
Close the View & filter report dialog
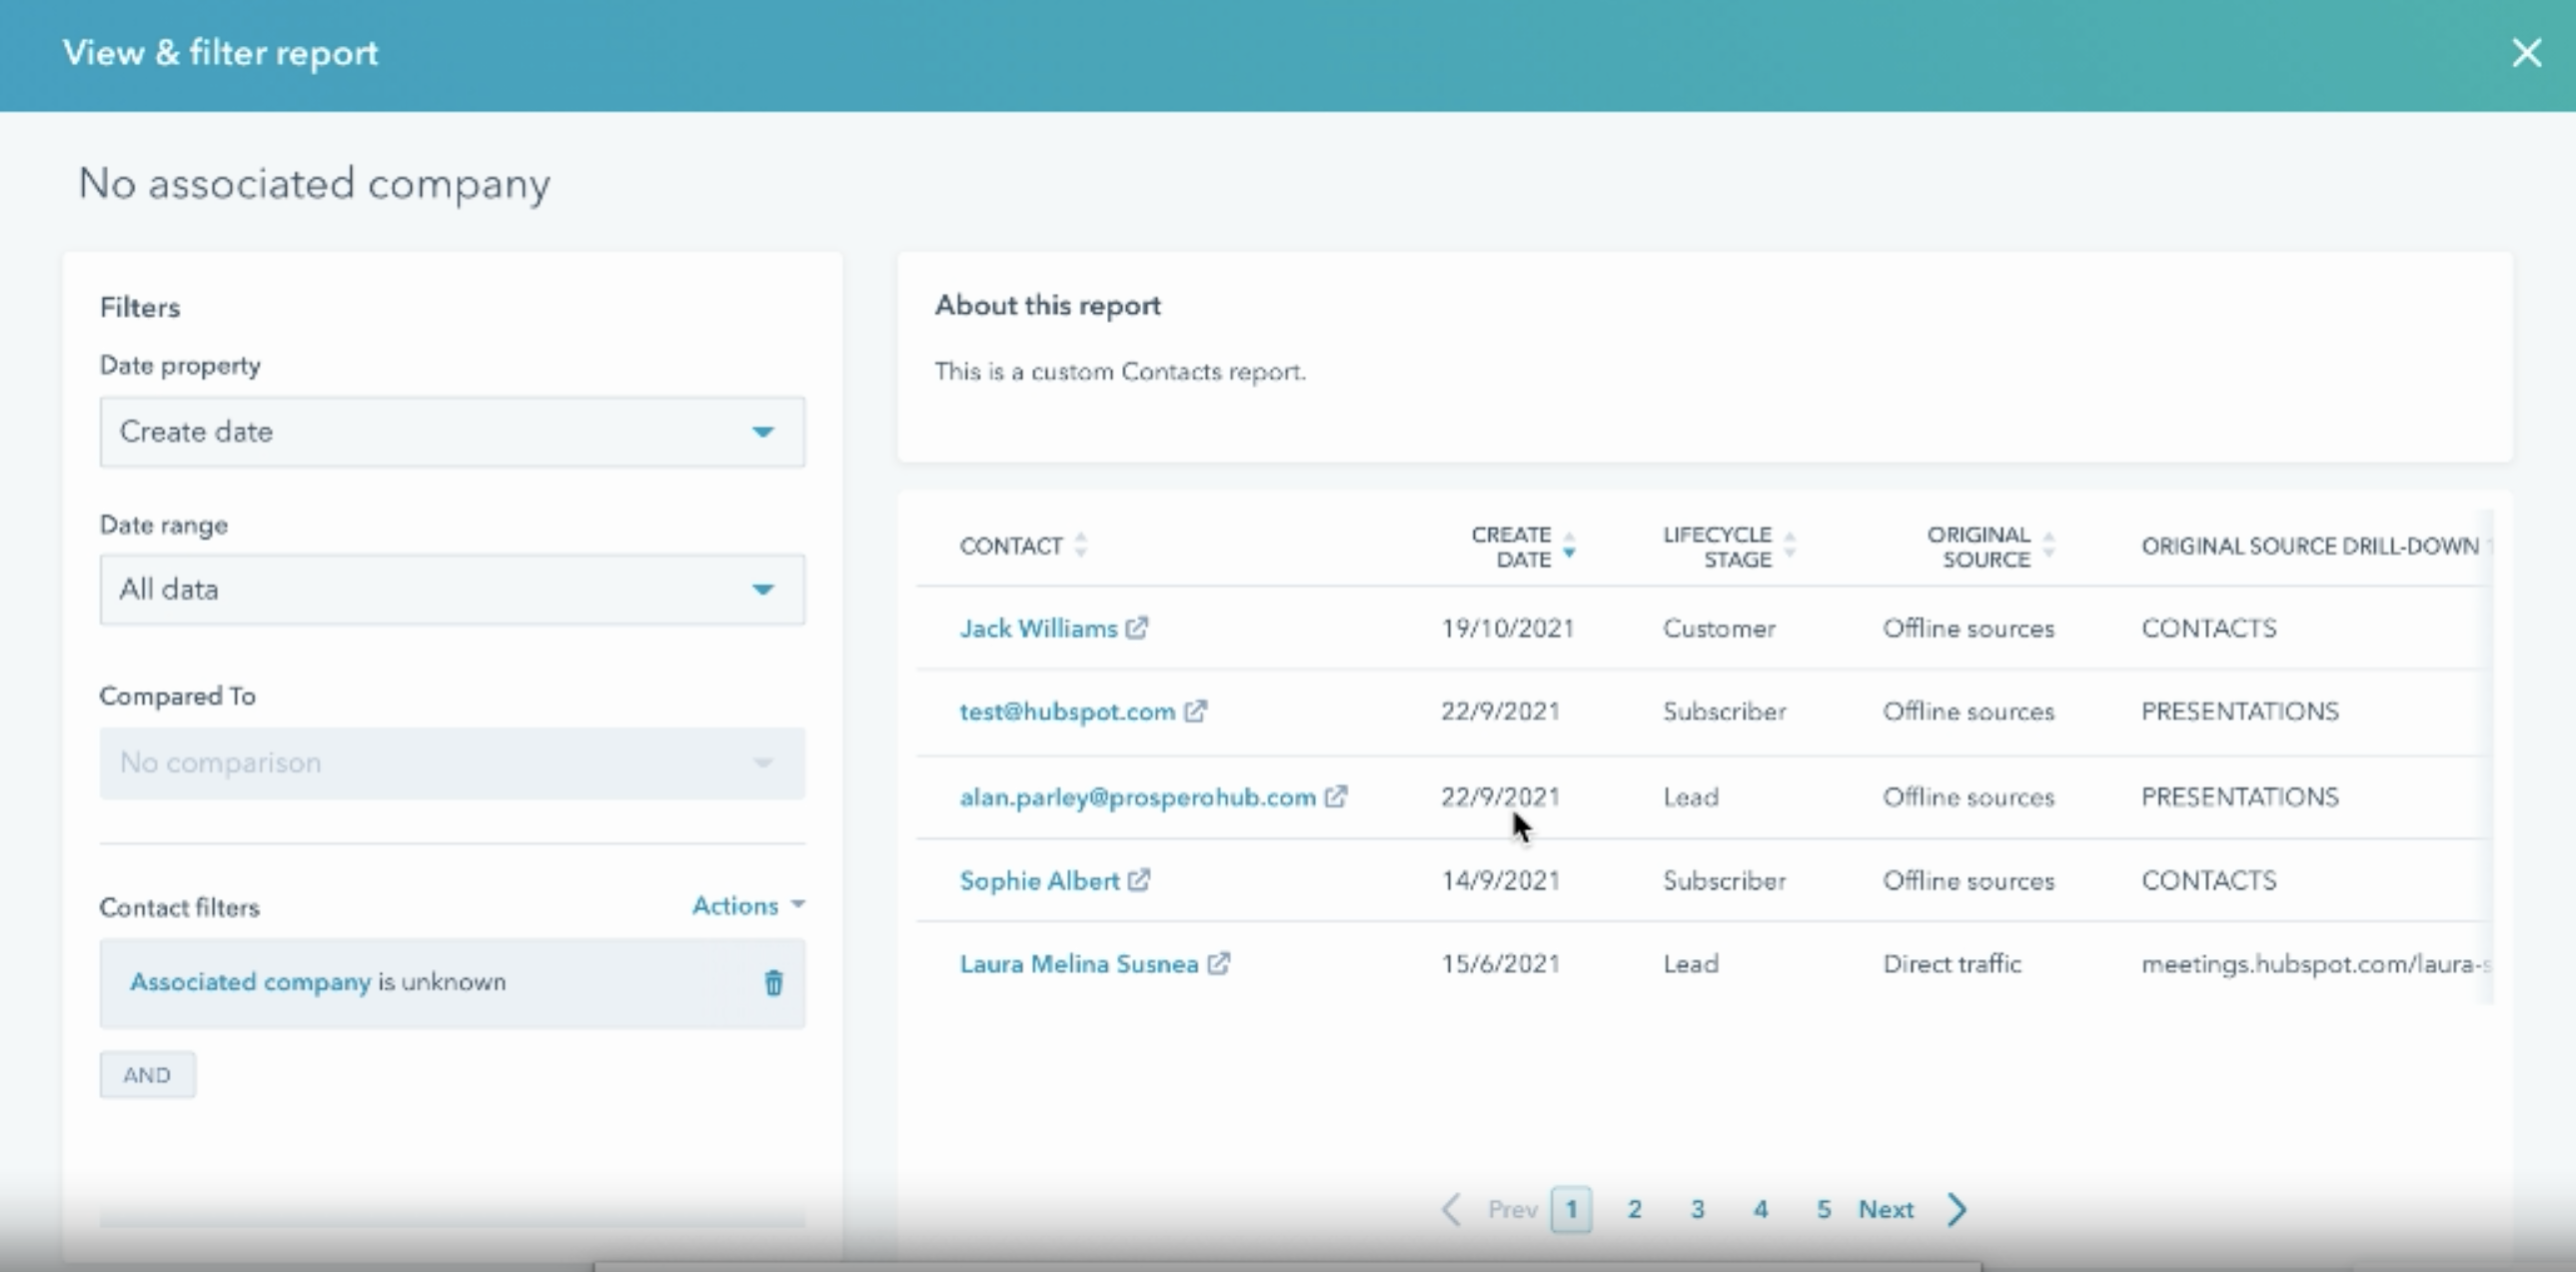coord(2526,53)
